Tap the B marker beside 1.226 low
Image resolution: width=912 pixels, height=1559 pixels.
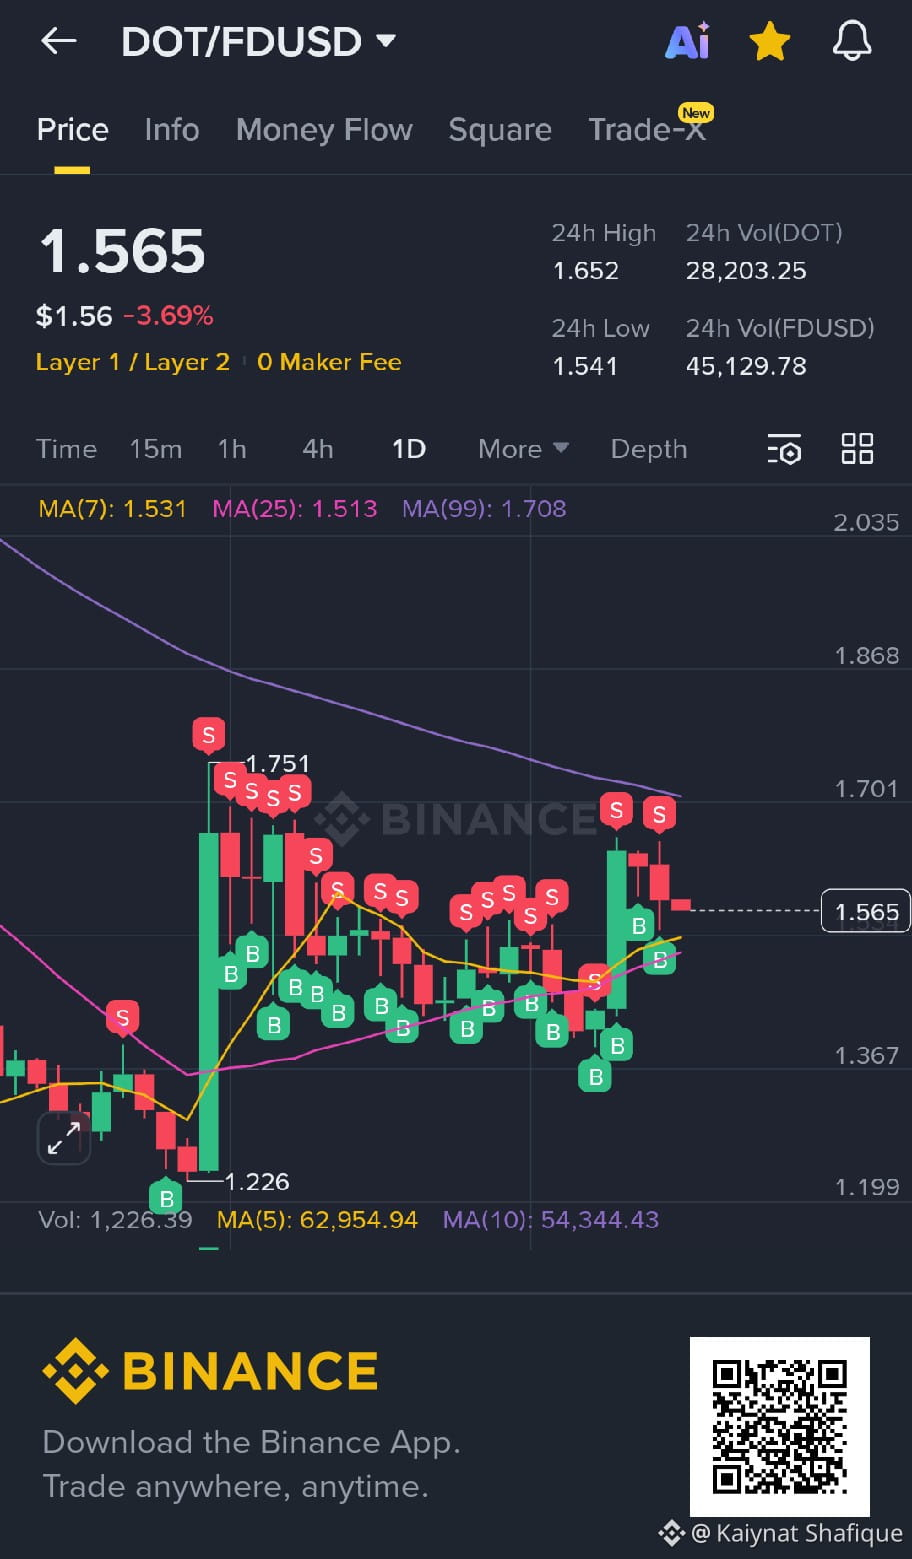click(166, 1197)
